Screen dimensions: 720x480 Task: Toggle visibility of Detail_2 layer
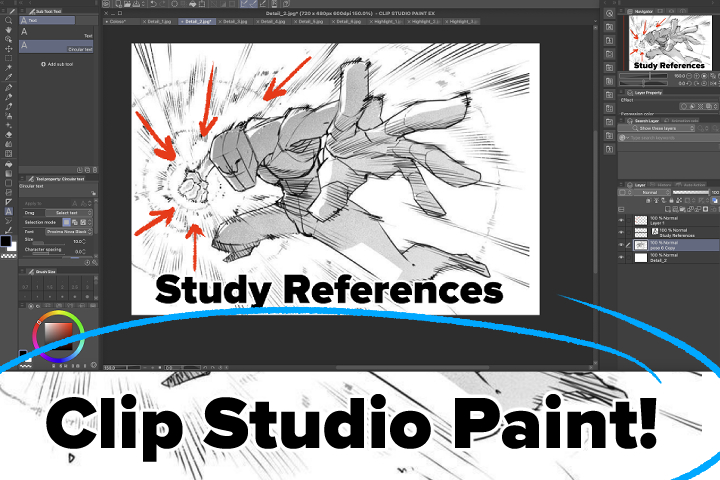(x=621, y=258)
